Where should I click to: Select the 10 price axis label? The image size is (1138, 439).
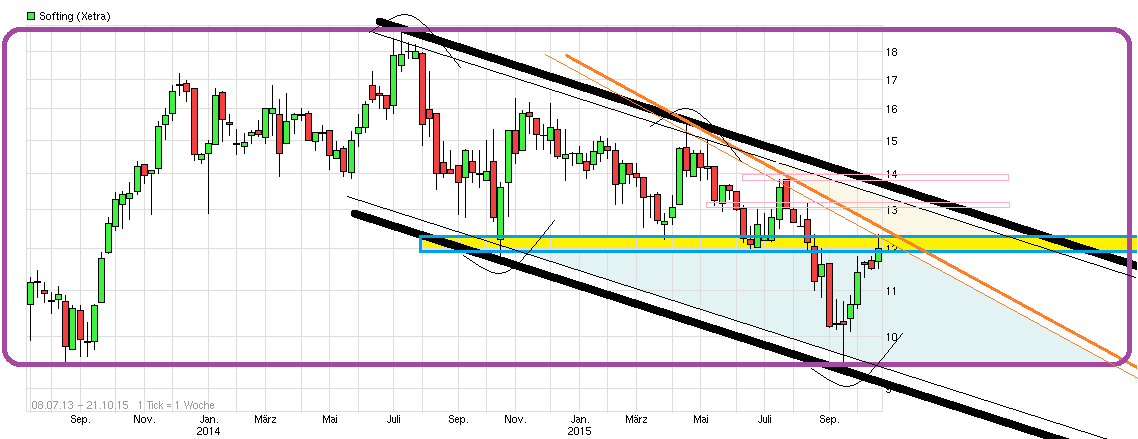tap(891, 337)
